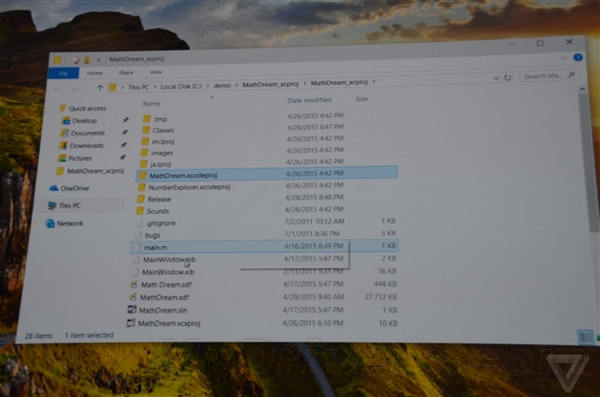Open the .tmp folder icon

(147, 119)
